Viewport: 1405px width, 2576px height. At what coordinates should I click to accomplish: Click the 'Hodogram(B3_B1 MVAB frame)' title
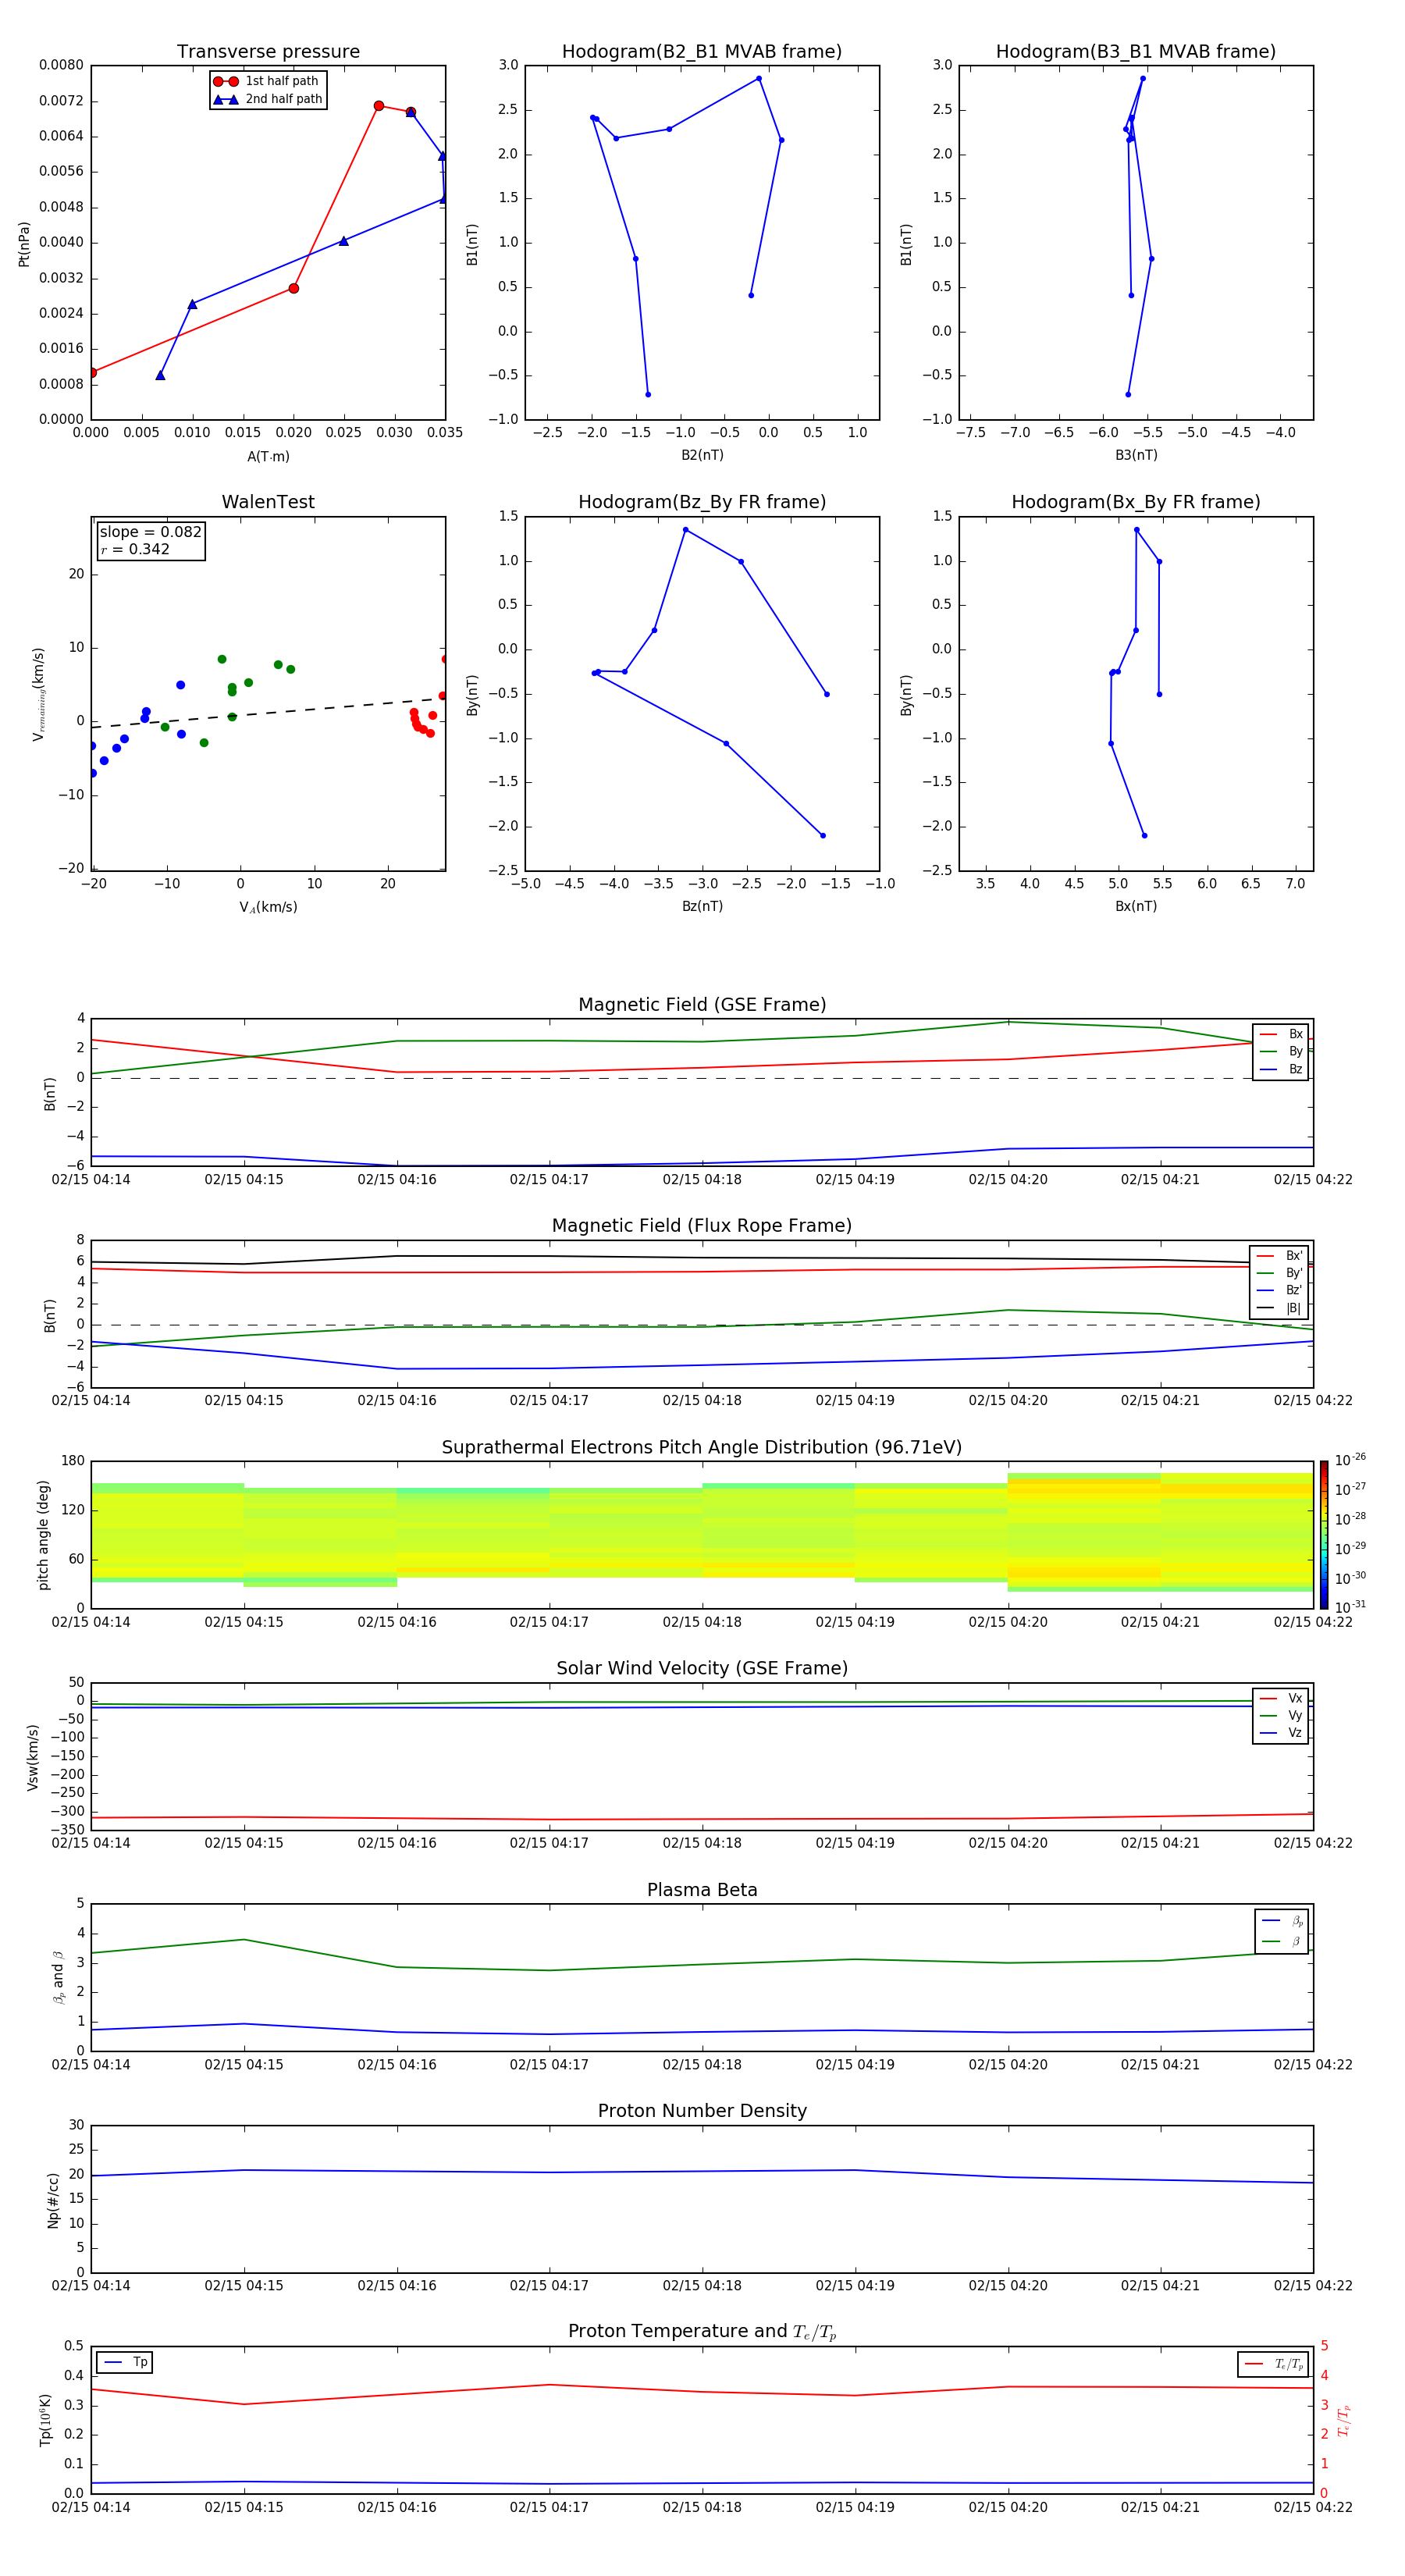pyautogui.click(x=1136, y=52)
